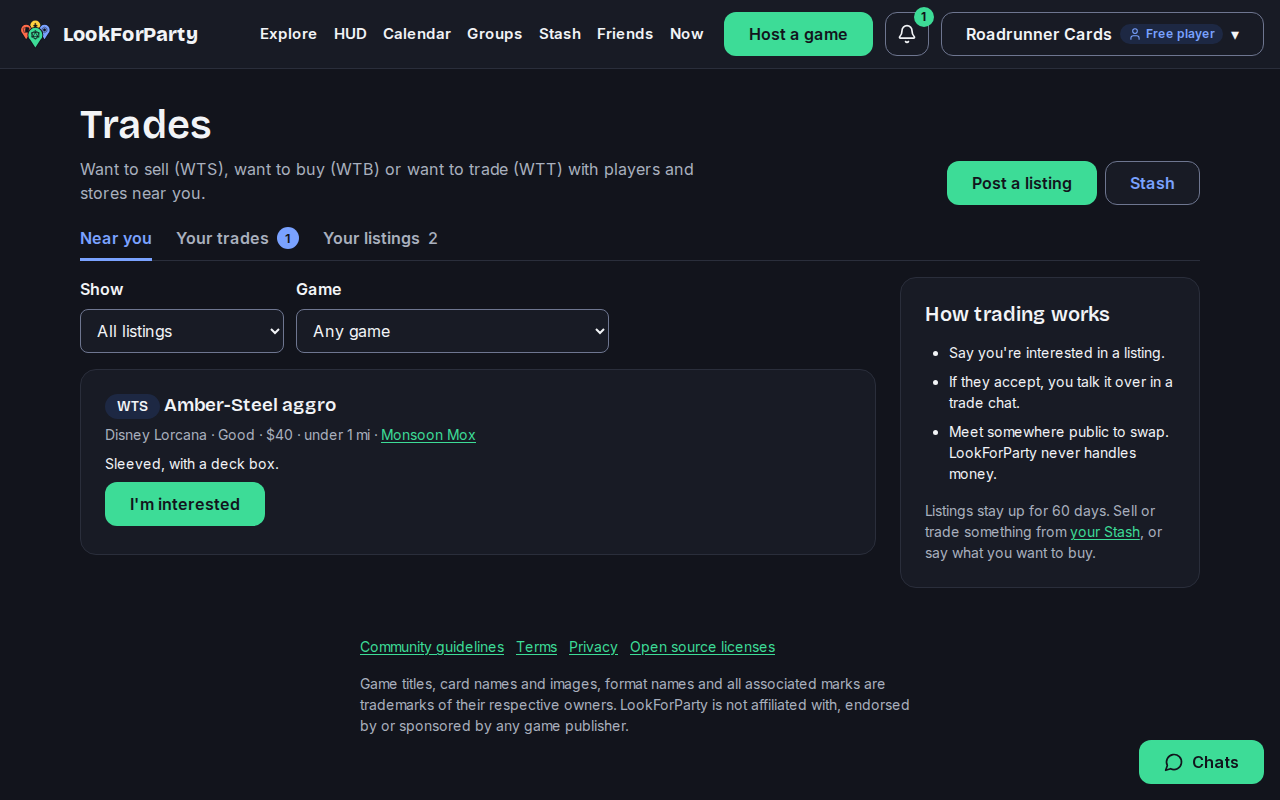Click the Chats speech bubble icon
This screenshot has width=1280, height=800.
pyautogui.click(x=1174, y=762)
